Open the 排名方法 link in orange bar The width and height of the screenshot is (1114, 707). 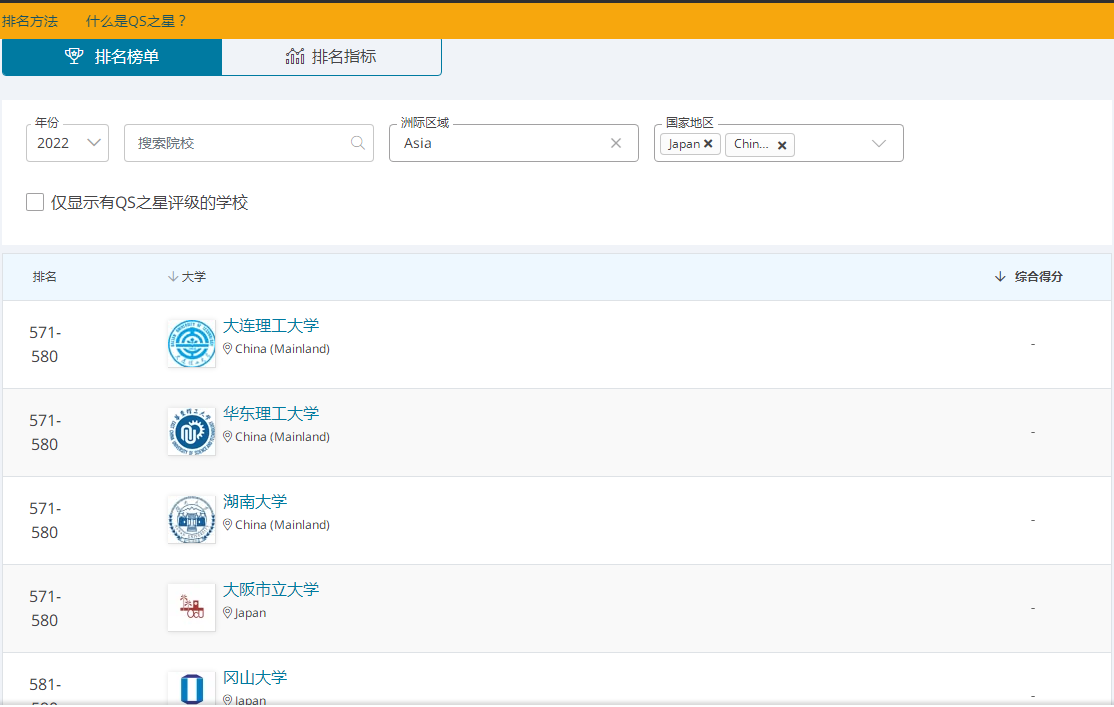click(30, 21)
